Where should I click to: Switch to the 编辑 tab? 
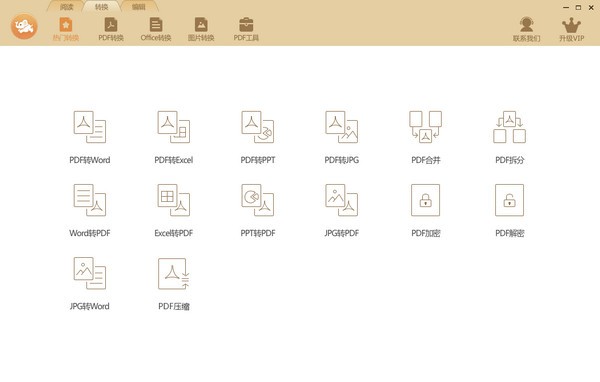[x=139, y=7]
